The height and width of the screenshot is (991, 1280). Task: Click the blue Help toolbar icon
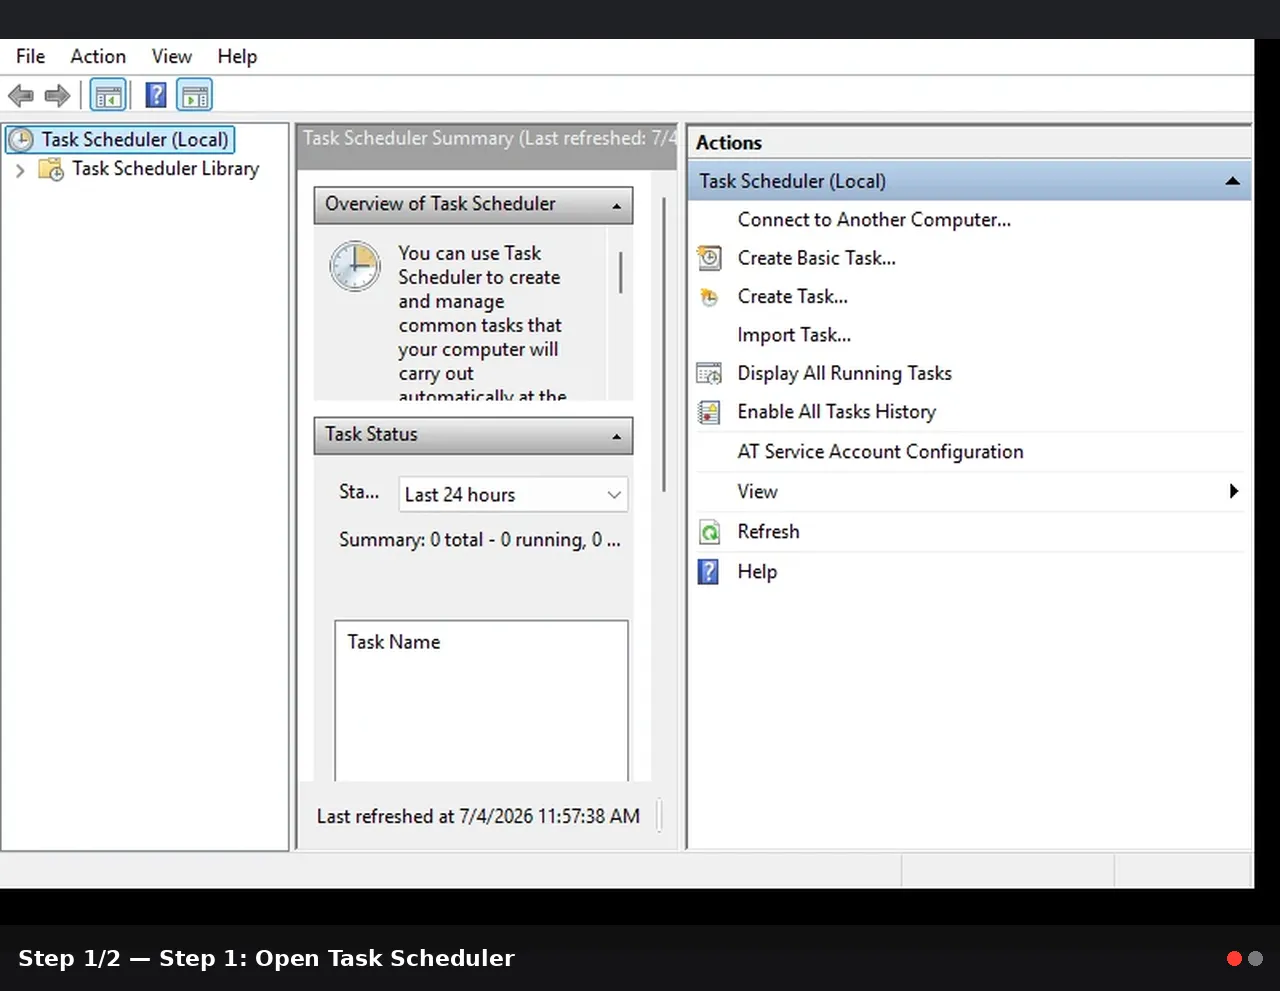tap(156, 96)
